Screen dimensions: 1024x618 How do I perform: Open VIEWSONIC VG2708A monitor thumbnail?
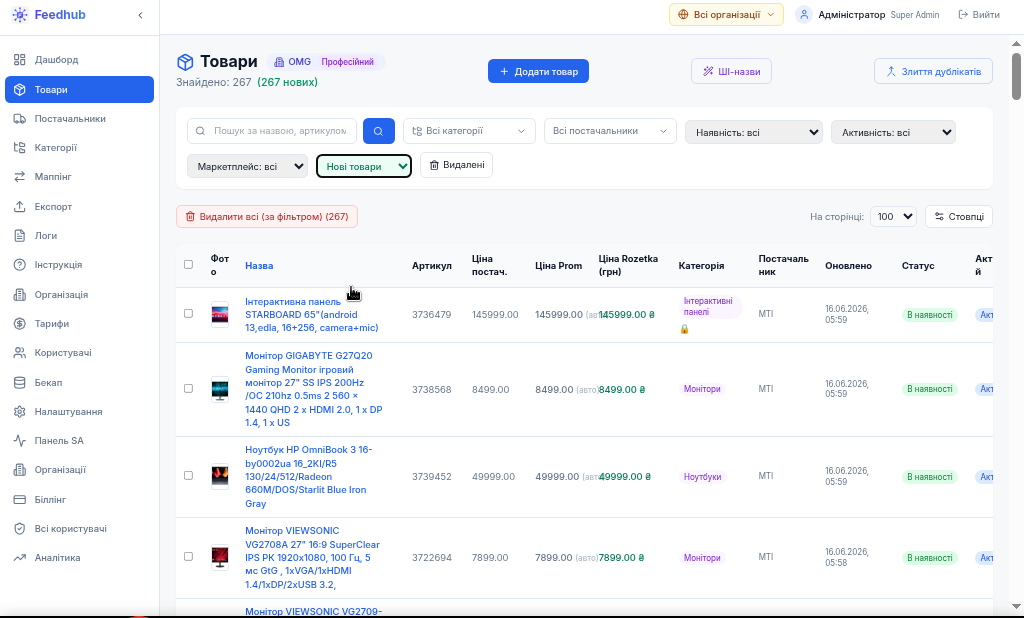click(x=220, y=557)
